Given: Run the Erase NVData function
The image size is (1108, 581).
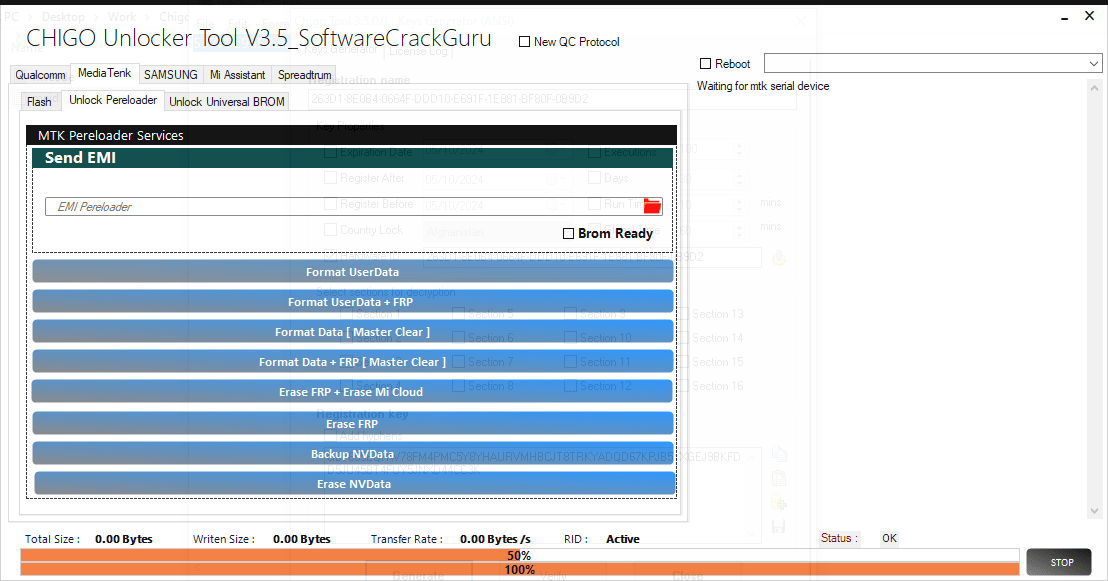Looking at the screenshot, I should pos(352,483).
